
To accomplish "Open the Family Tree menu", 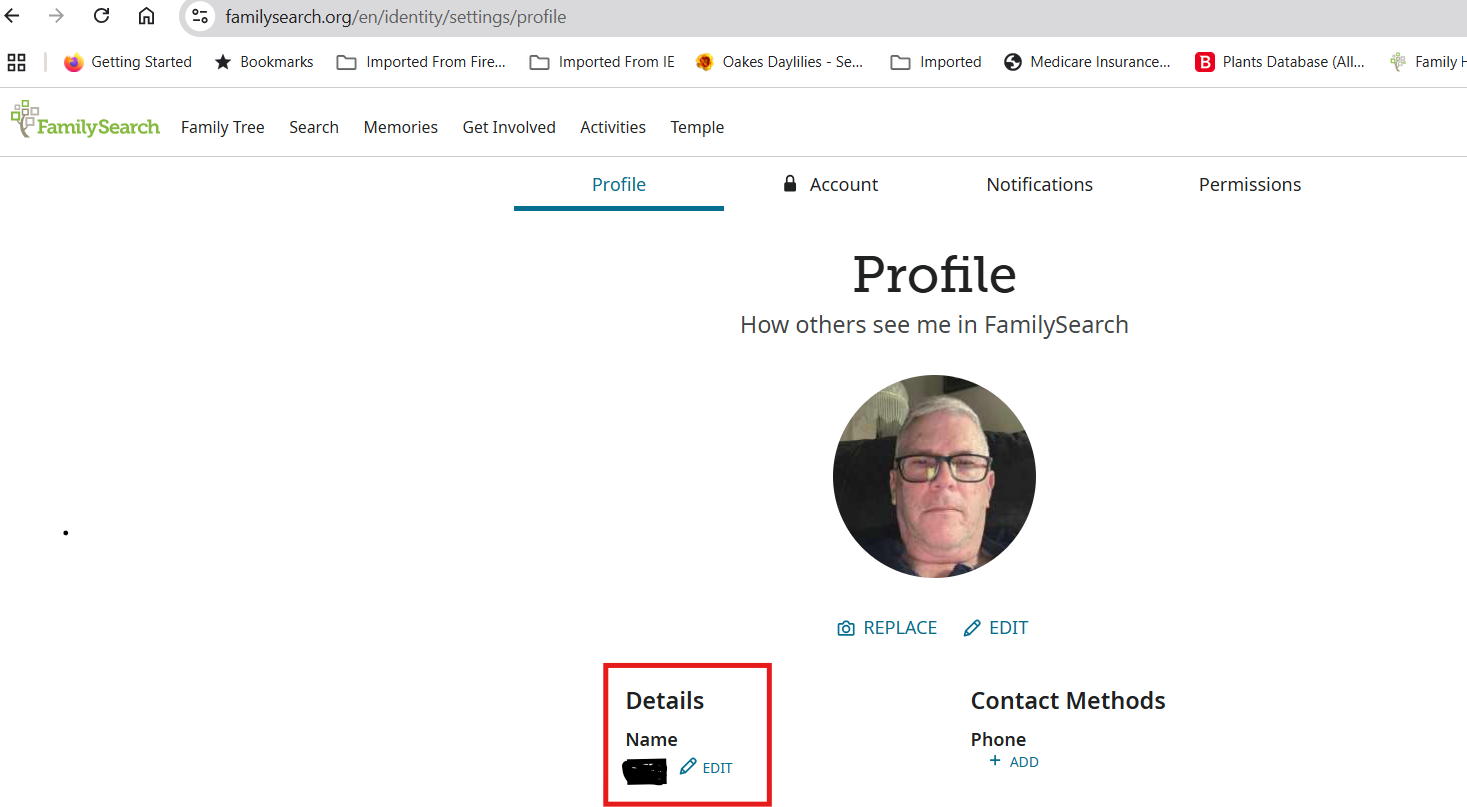I will (223, 127).
